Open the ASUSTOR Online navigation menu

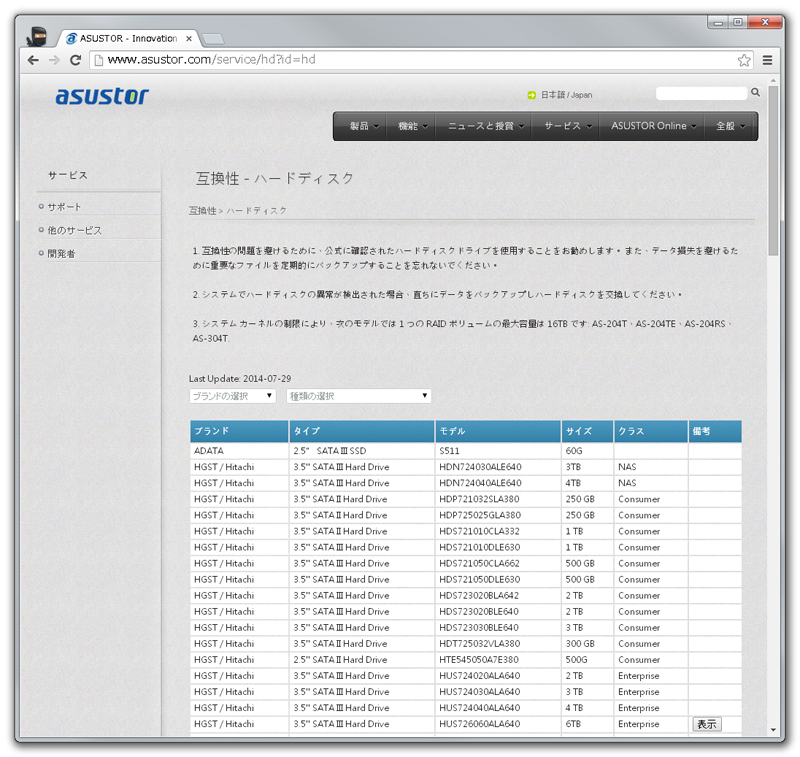click(653, 126)
